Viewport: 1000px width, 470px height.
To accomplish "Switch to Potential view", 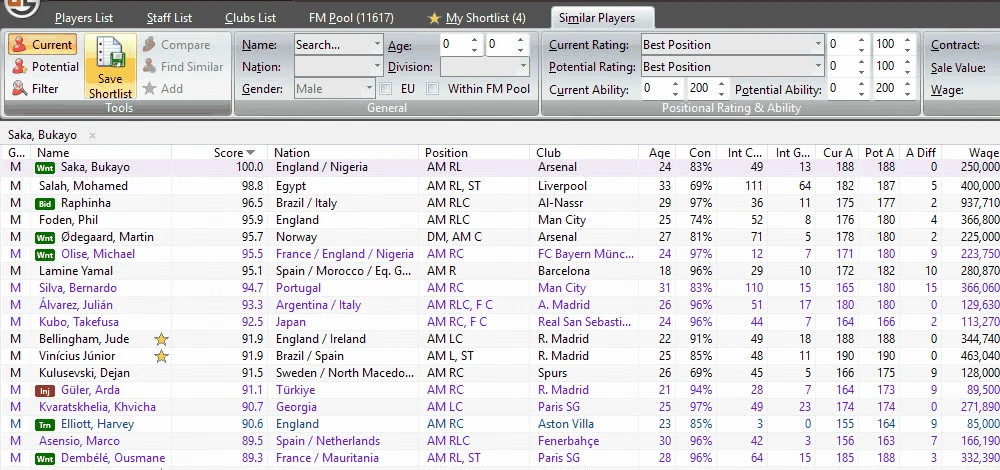I will pyautogui.click(x=46, y=67).
